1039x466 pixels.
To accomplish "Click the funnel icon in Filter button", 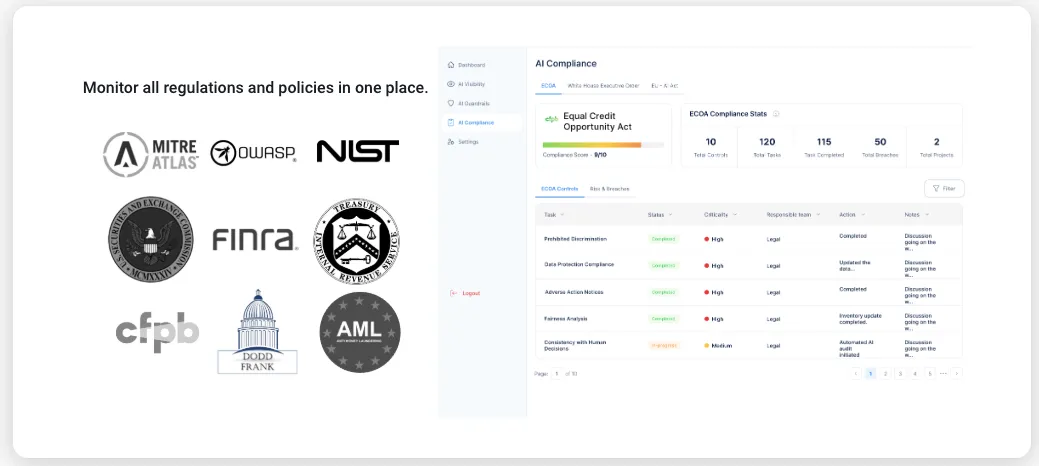I will (936, 188).
